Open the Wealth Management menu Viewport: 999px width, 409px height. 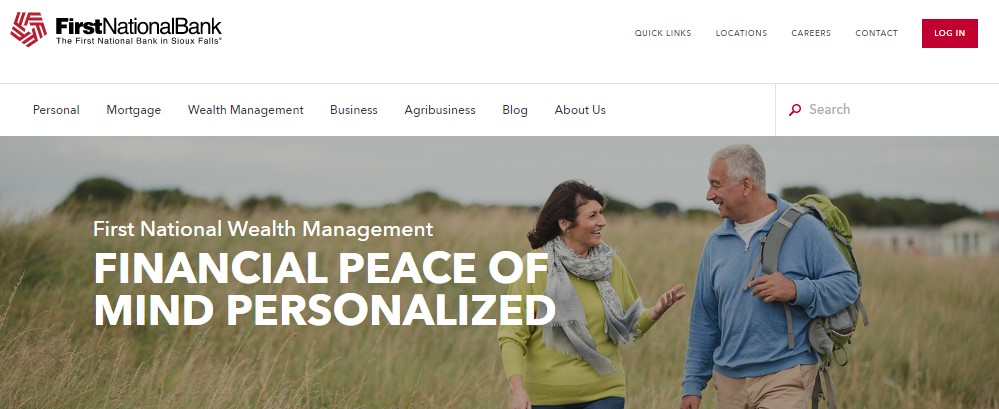[x=245, y=110]
